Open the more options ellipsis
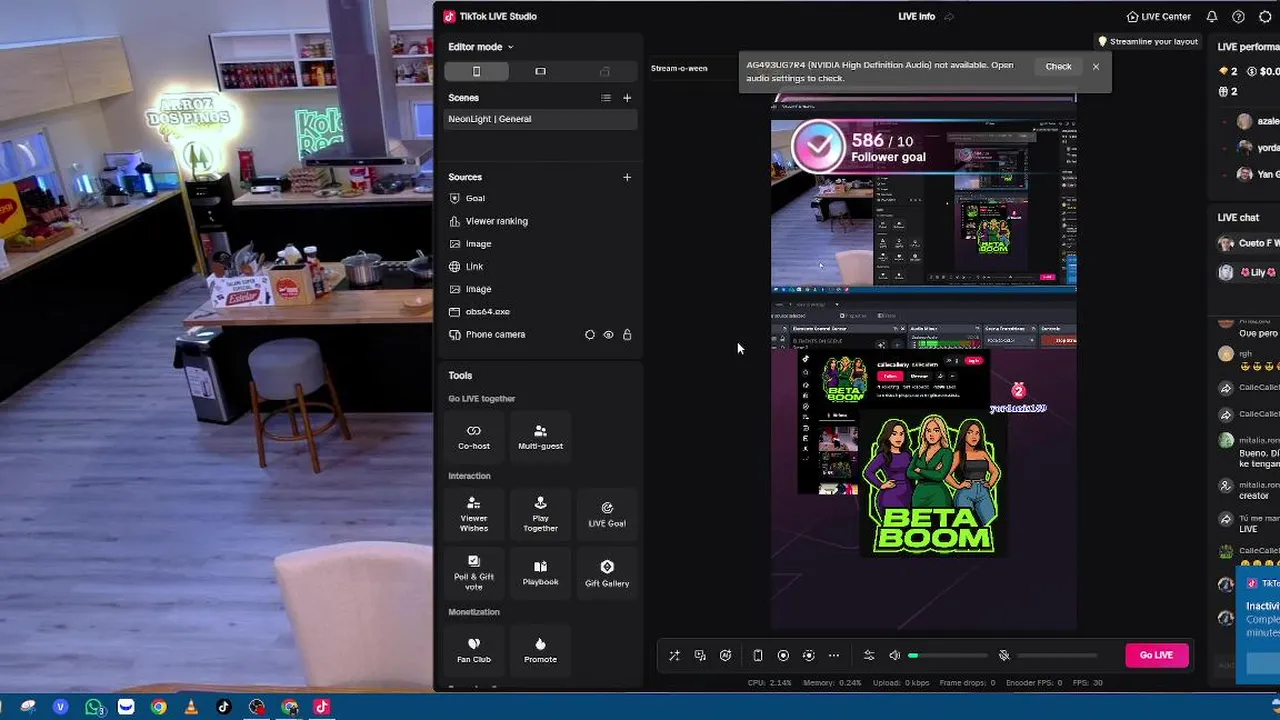 tap(834, 656)
